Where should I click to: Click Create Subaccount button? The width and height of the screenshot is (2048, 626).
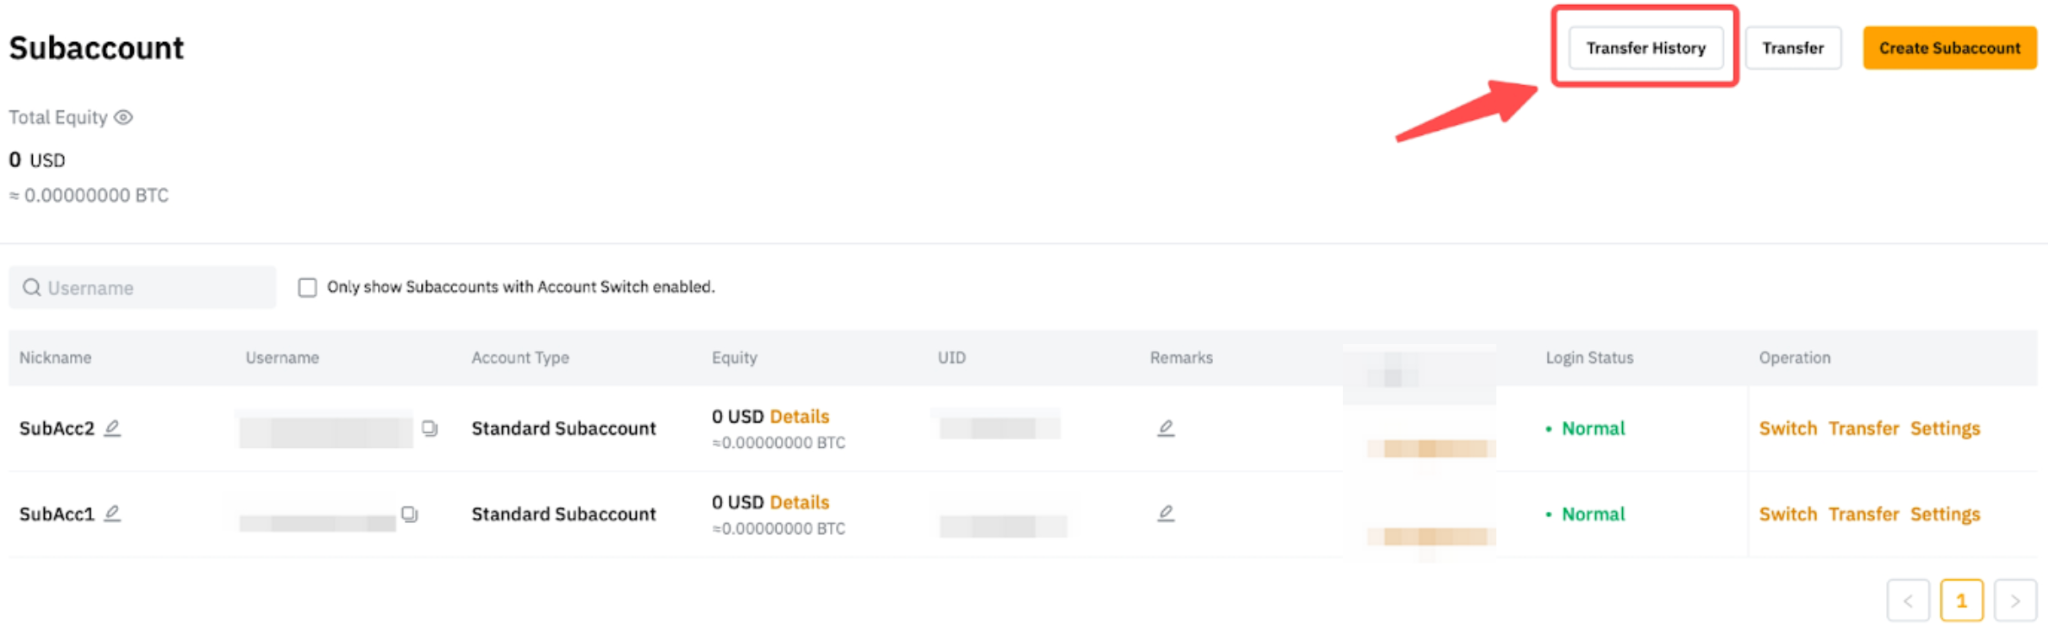(x=1949, y=48)
